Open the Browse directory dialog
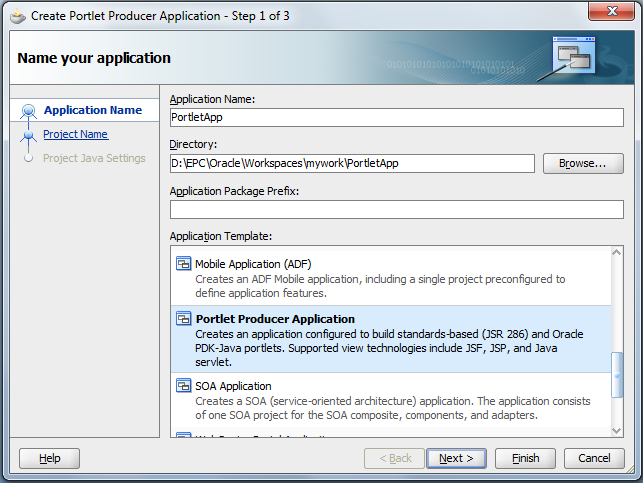Screen dimensions: 643x483 (583, 163)
